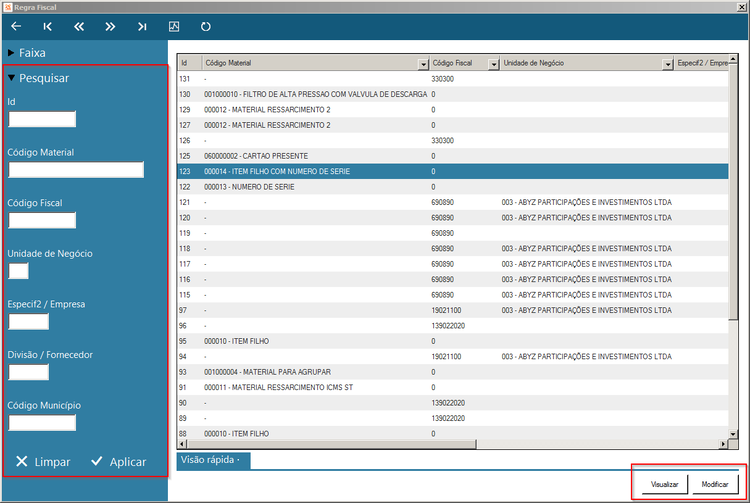Select the Visão rápida tab
Image resolution: width=750 pixels, height=503 pixels.
pyautogui.click(x=213, y=460)
